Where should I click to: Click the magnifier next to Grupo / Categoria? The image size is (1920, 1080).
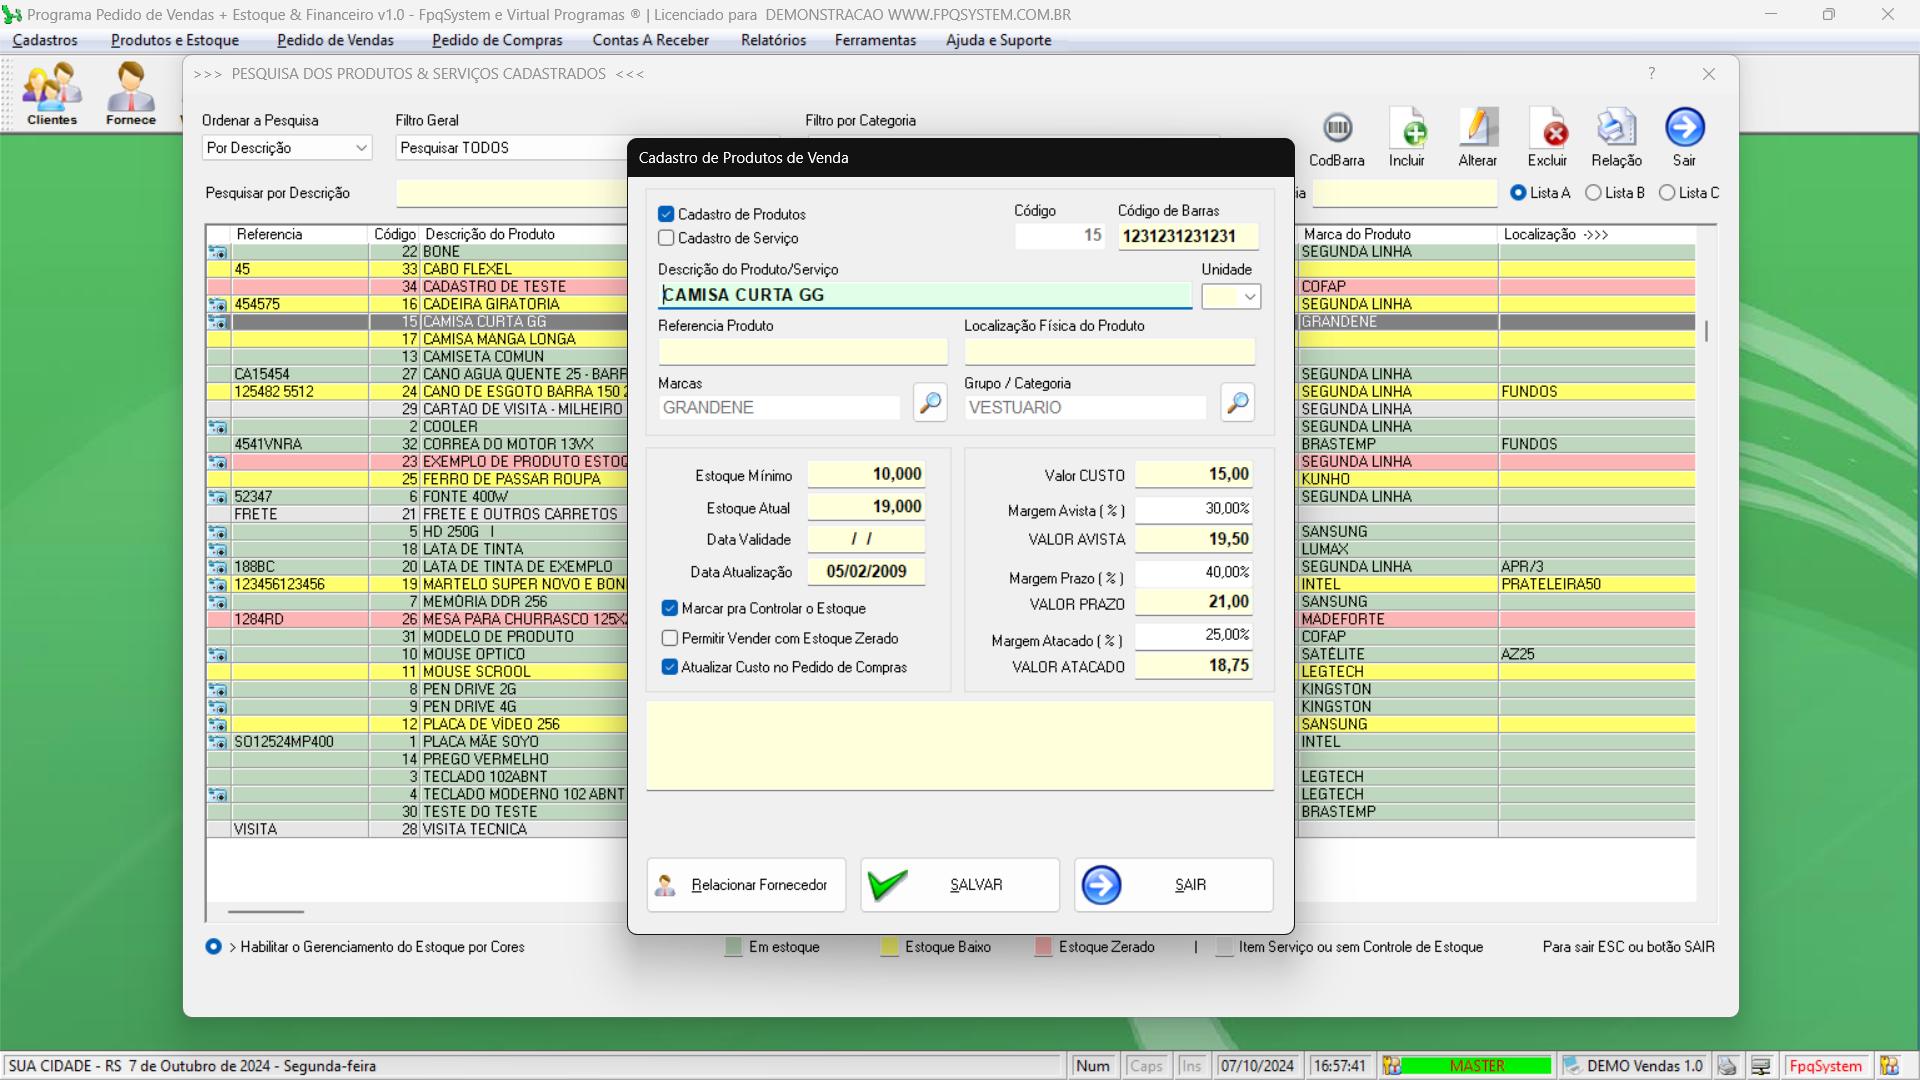(x=1237, y=403)
